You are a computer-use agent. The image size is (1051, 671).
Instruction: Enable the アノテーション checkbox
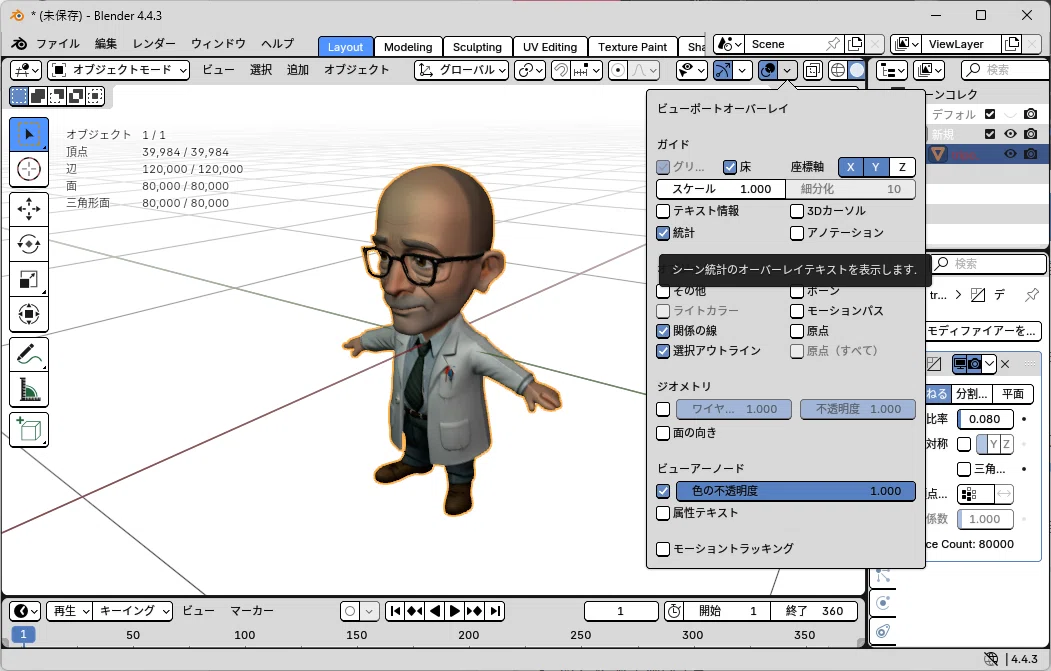point(797,233)
